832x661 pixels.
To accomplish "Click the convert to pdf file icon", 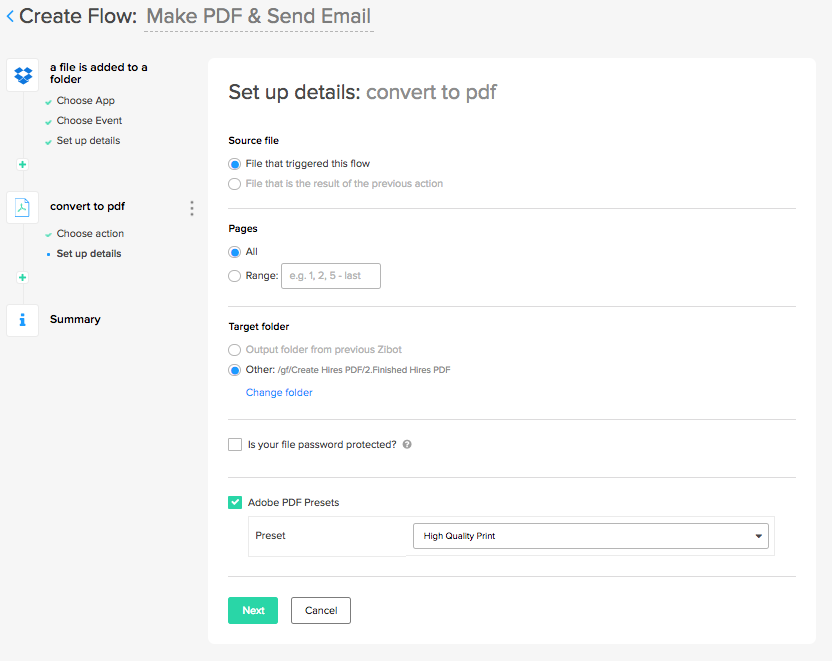I will tap(22, 207).
